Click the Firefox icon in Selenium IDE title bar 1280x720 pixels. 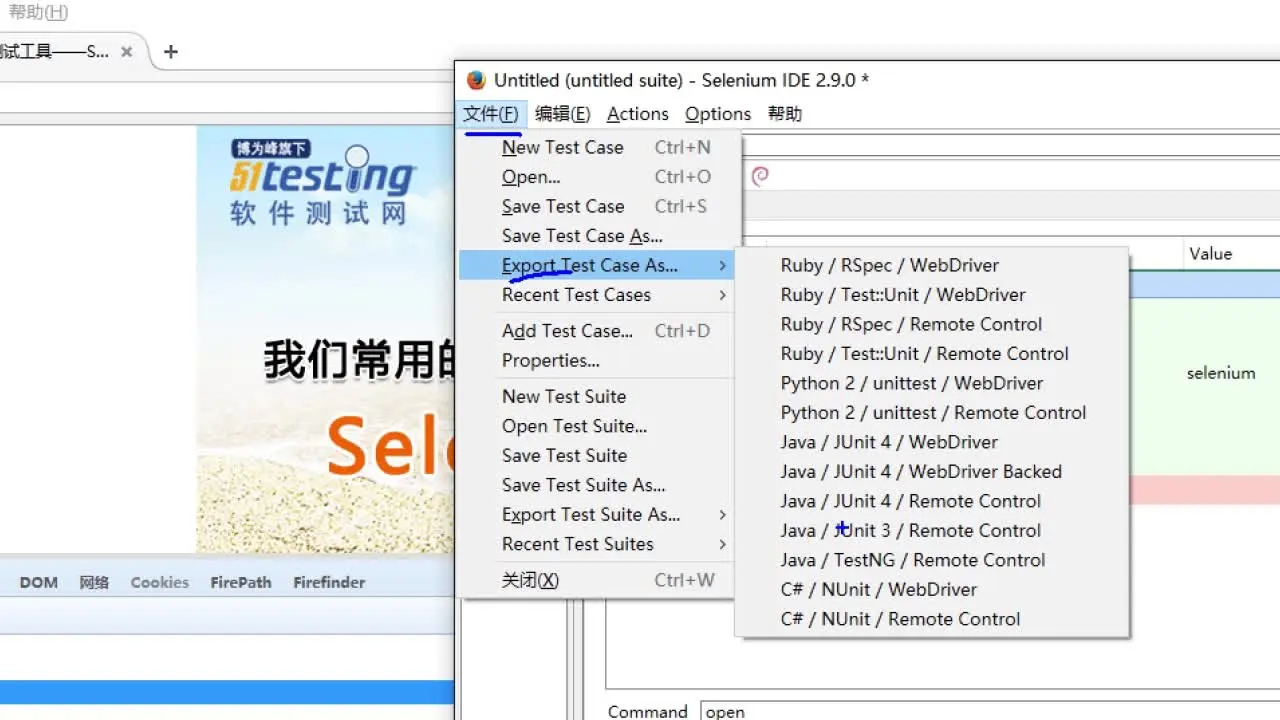[x=476, y=80]
